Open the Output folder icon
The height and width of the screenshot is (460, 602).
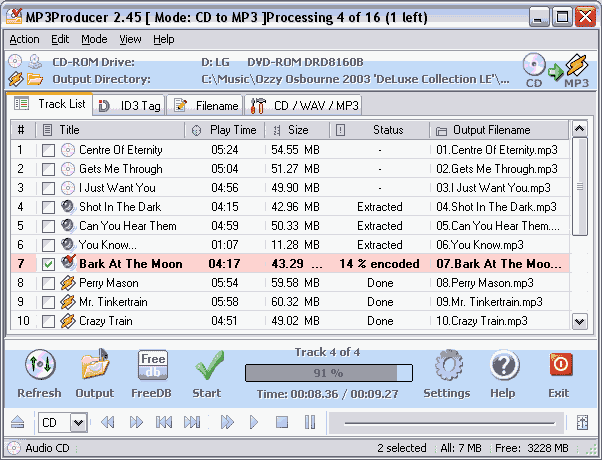[x=94, y=365]
